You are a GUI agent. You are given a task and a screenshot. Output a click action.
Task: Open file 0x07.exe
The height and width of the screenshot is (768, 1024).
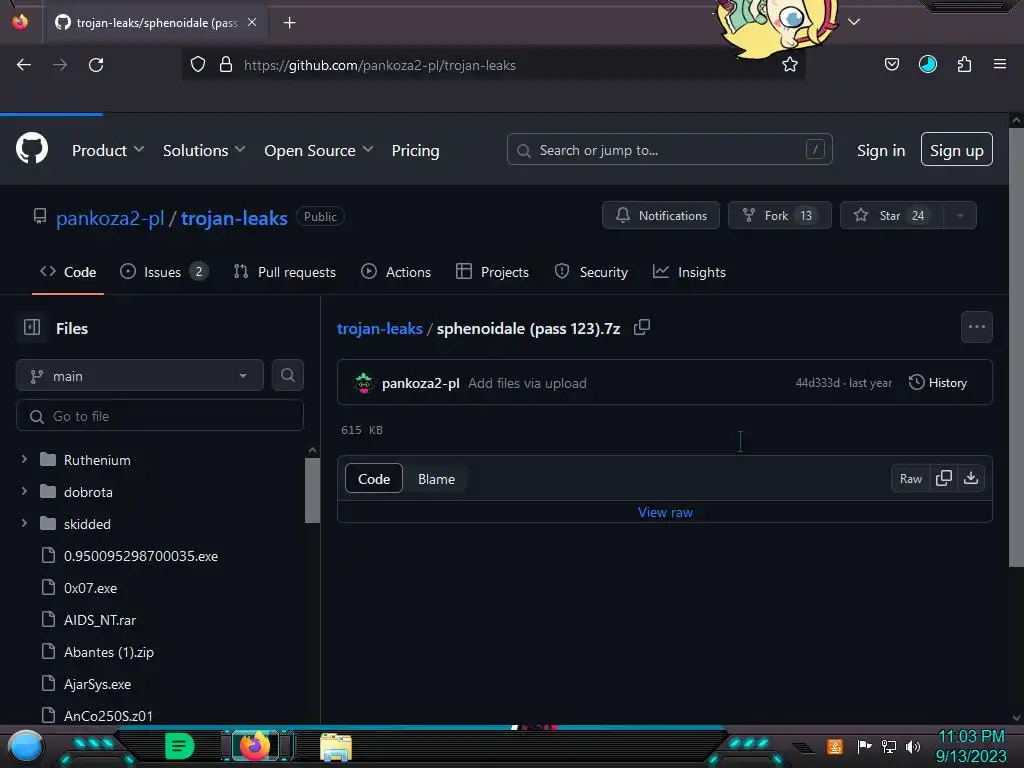coord(90,588)
